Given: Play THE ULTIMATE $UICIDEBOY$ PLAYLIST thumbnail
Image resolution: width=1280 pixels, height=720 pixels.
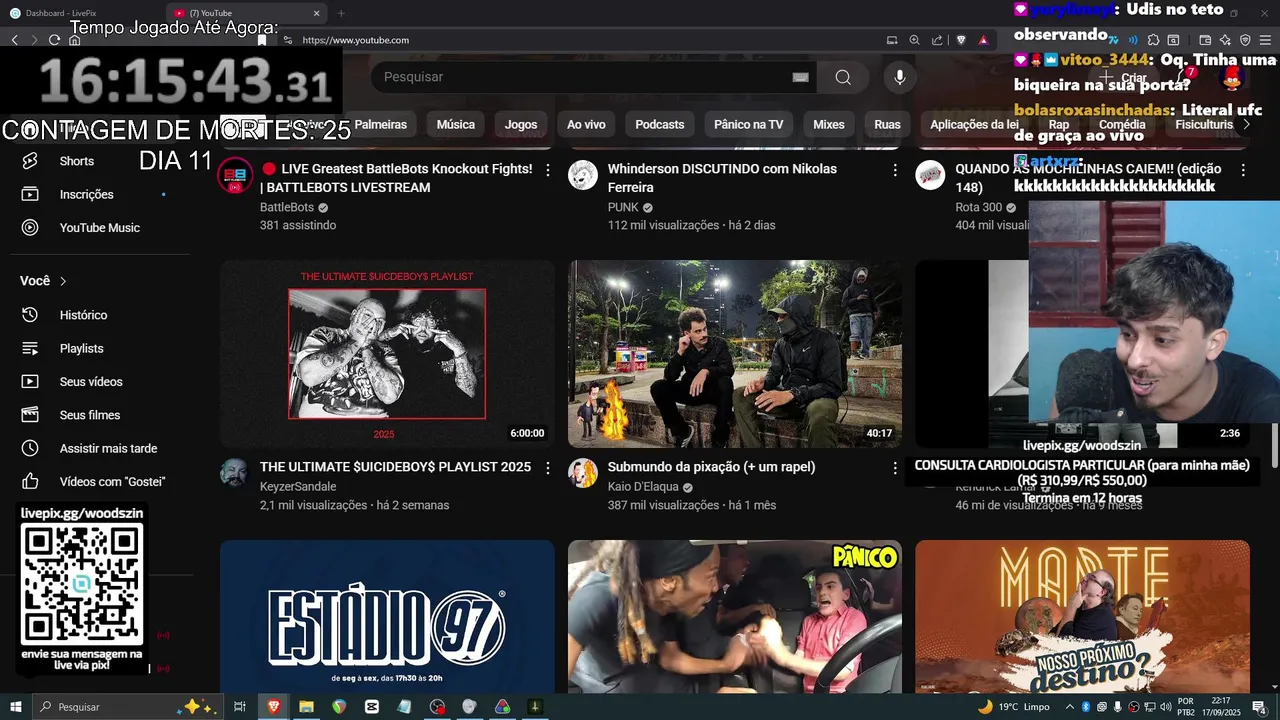Looking at the screenshot, I should (x=387, y=354).
